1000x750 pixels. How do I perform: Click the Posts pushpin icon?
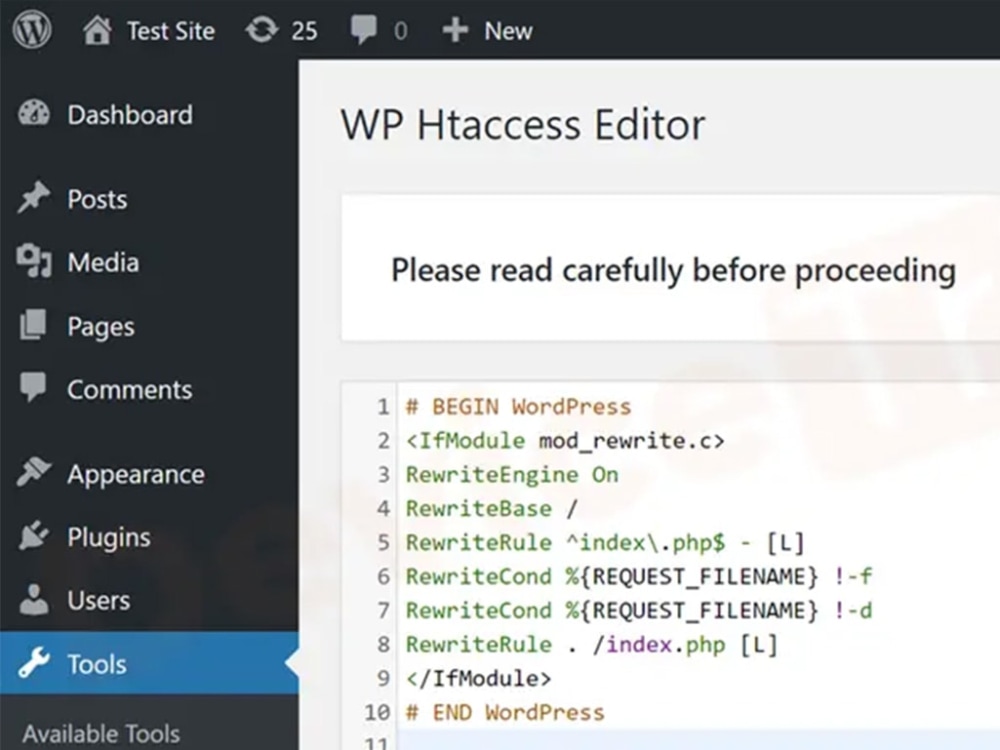pyautogui.click(x=34, y=198)
